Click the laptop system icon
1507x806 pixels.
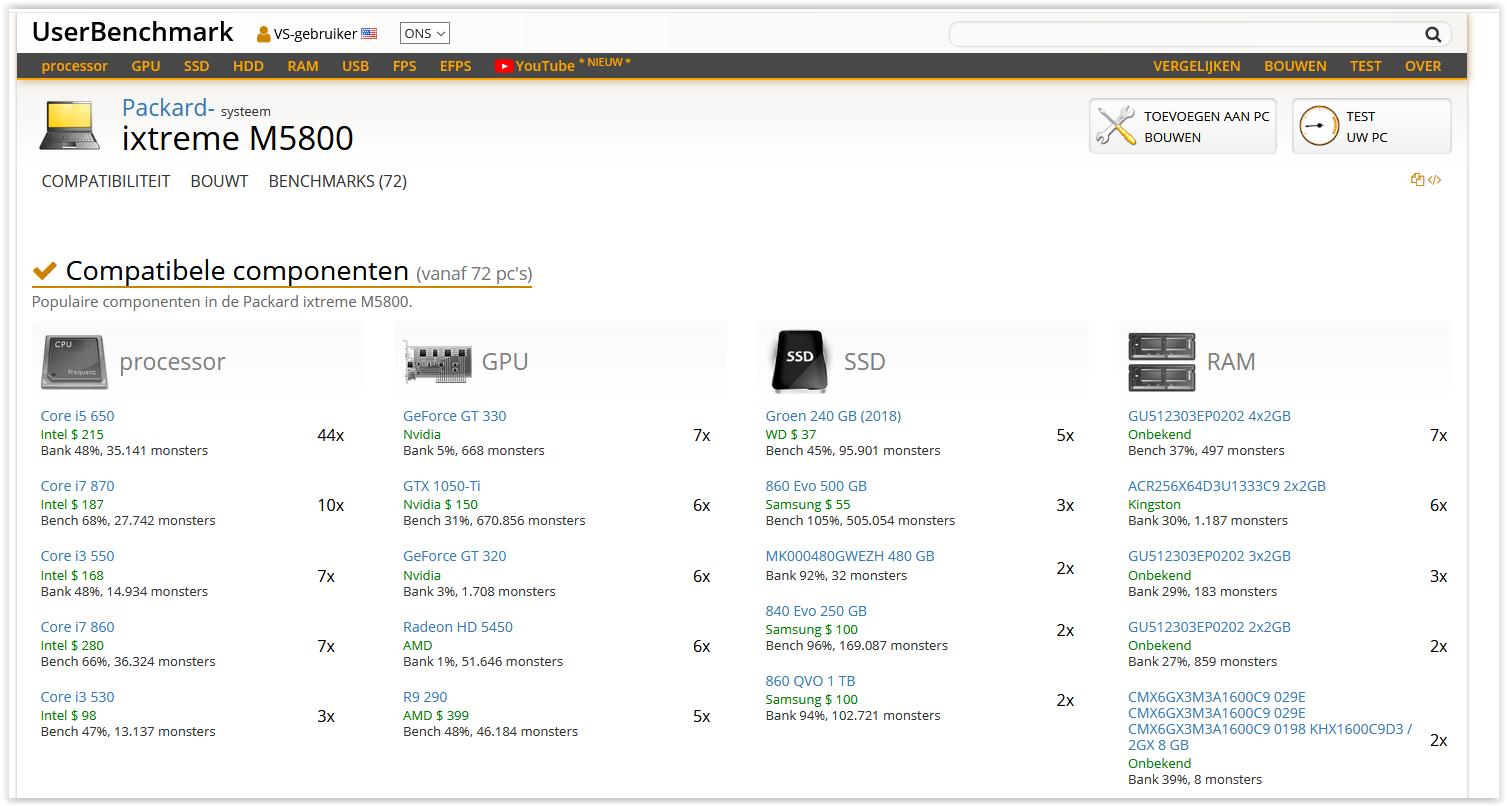point(70,125)
